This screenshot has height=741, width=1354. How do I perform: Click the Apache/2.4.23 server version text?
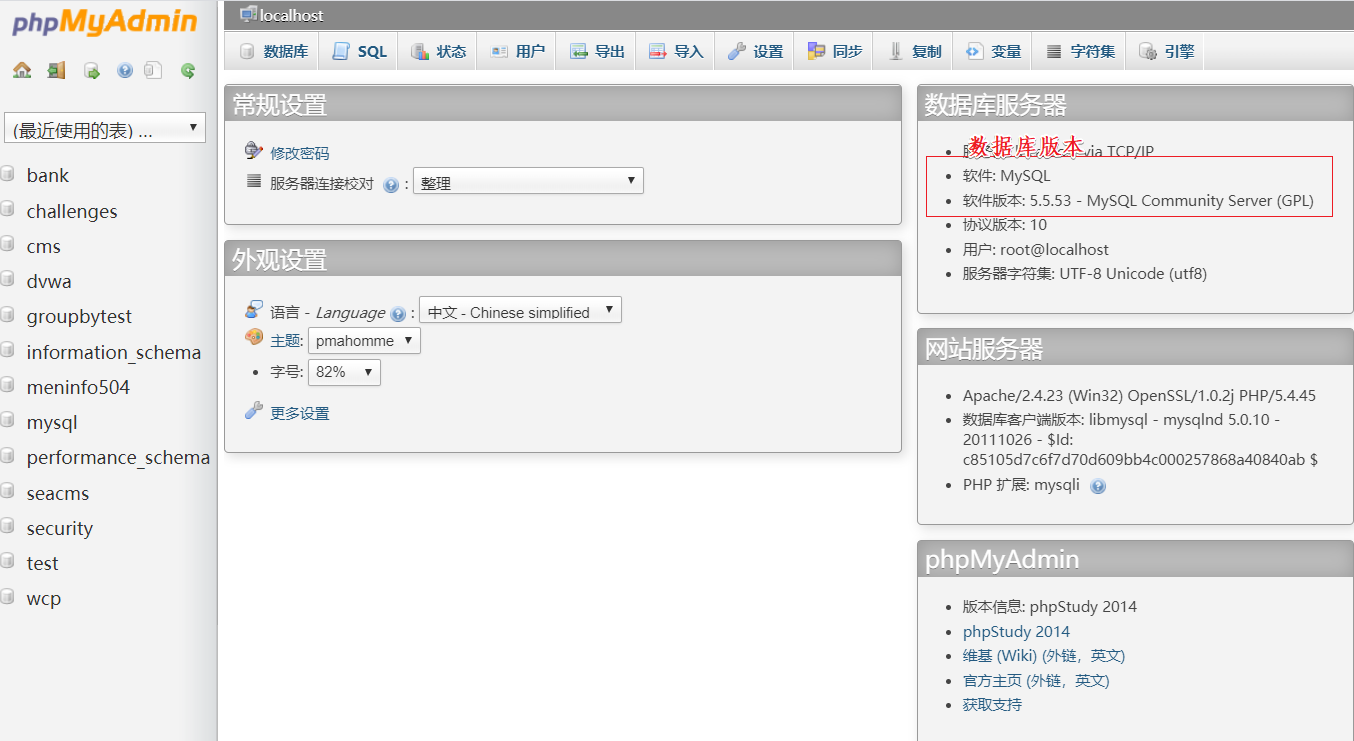point(1139,396)
